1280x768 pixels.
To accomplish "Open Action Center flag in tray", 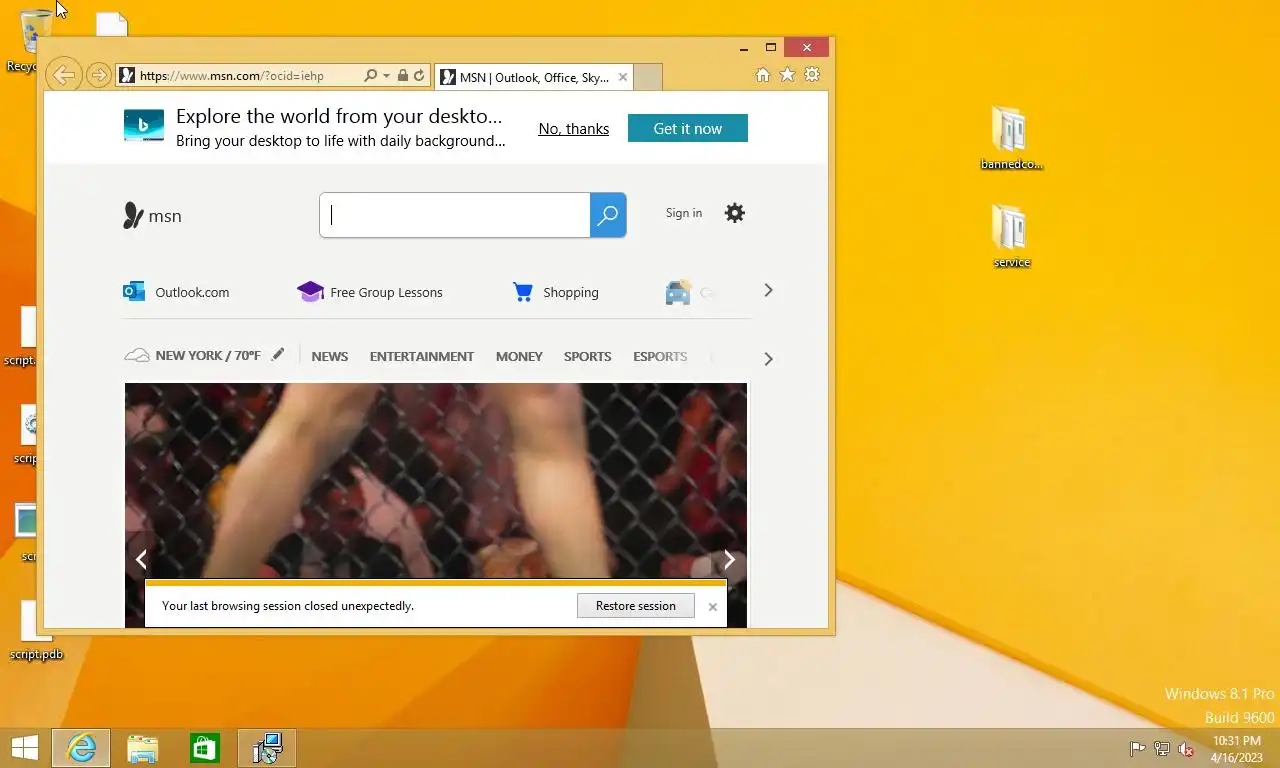I will point(1137,749).
